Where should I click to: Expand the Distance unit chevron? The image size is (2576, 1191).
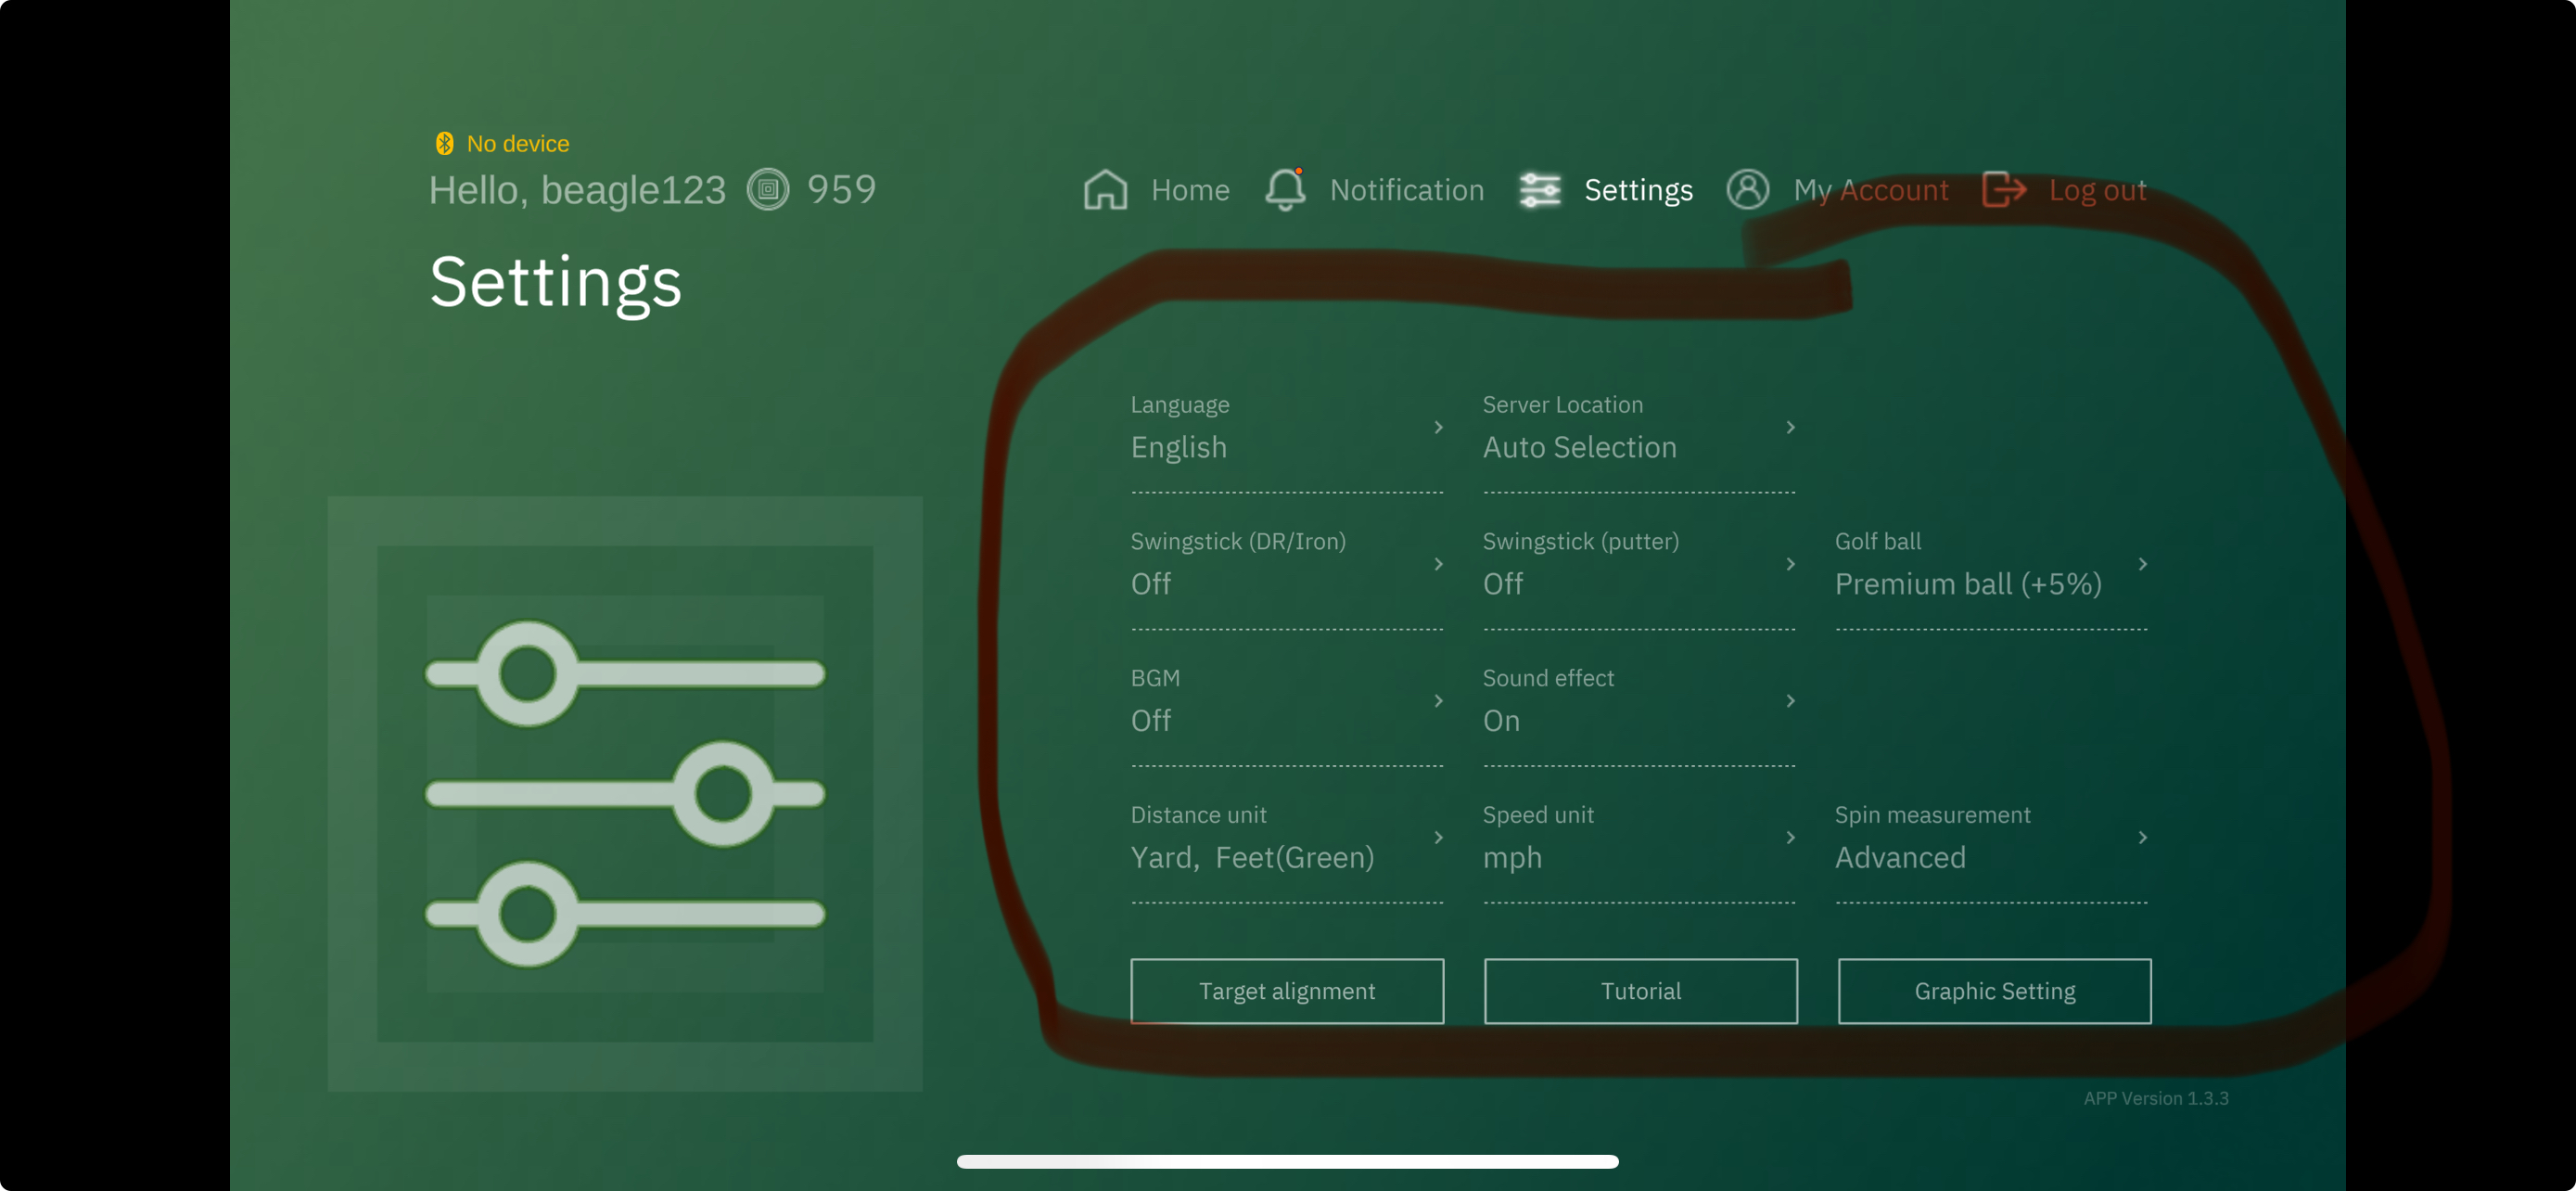coord(1438,837)
